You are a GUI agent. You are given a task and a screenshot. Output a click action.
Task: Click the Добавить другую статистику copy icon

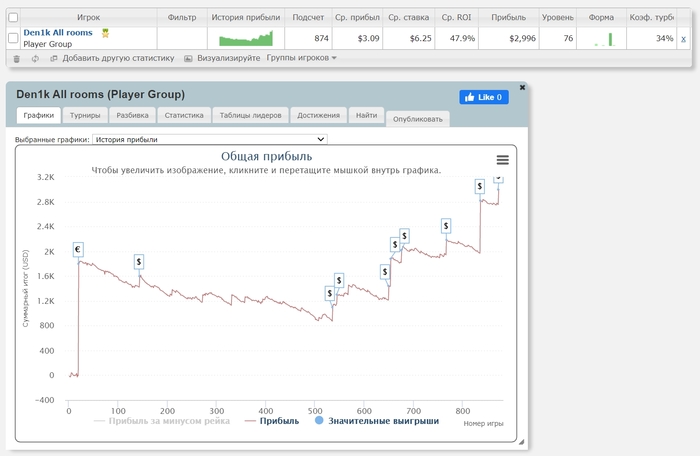tap(54, 59)
